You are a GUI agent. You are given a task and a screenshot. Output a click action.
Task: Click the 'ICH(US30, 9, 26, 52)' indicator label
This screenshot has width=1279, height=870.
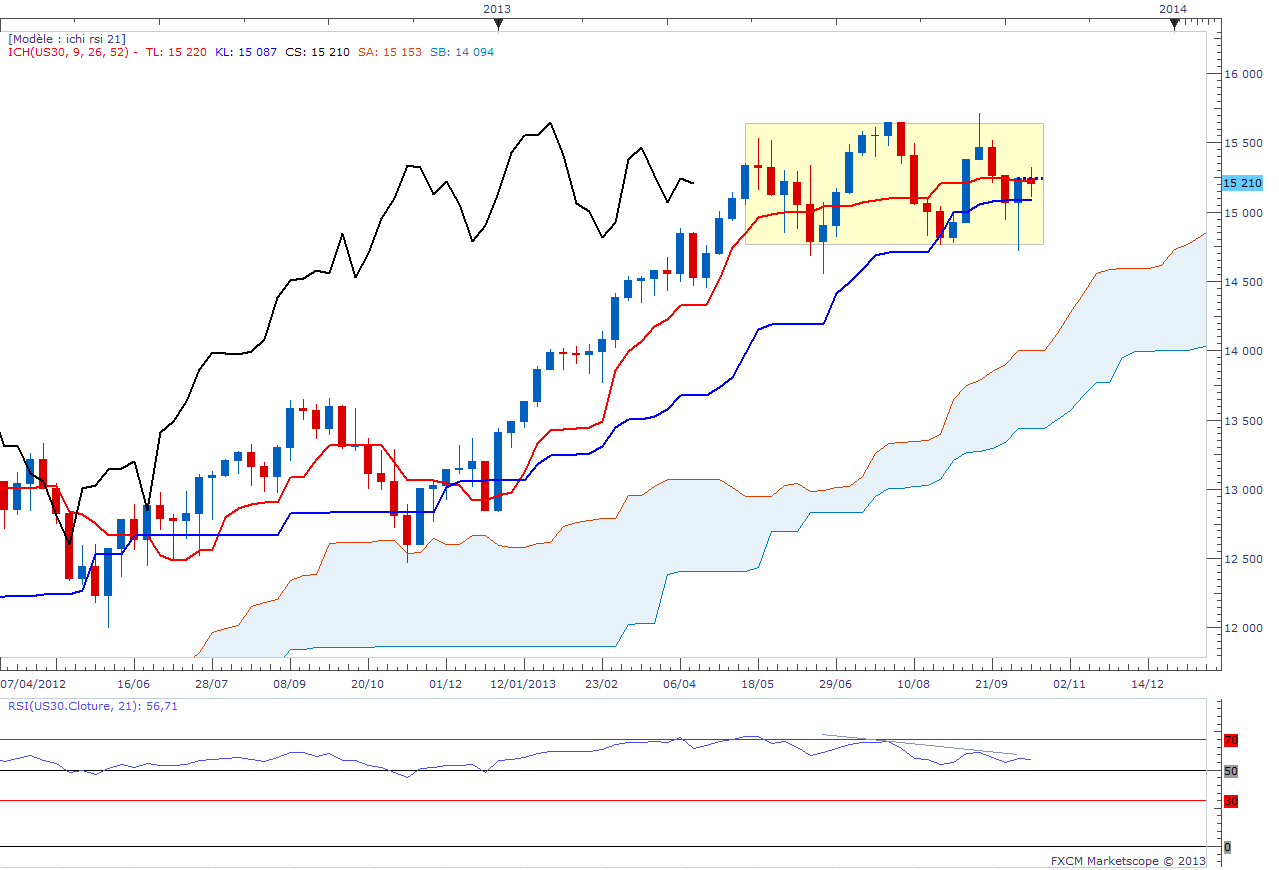69,52
